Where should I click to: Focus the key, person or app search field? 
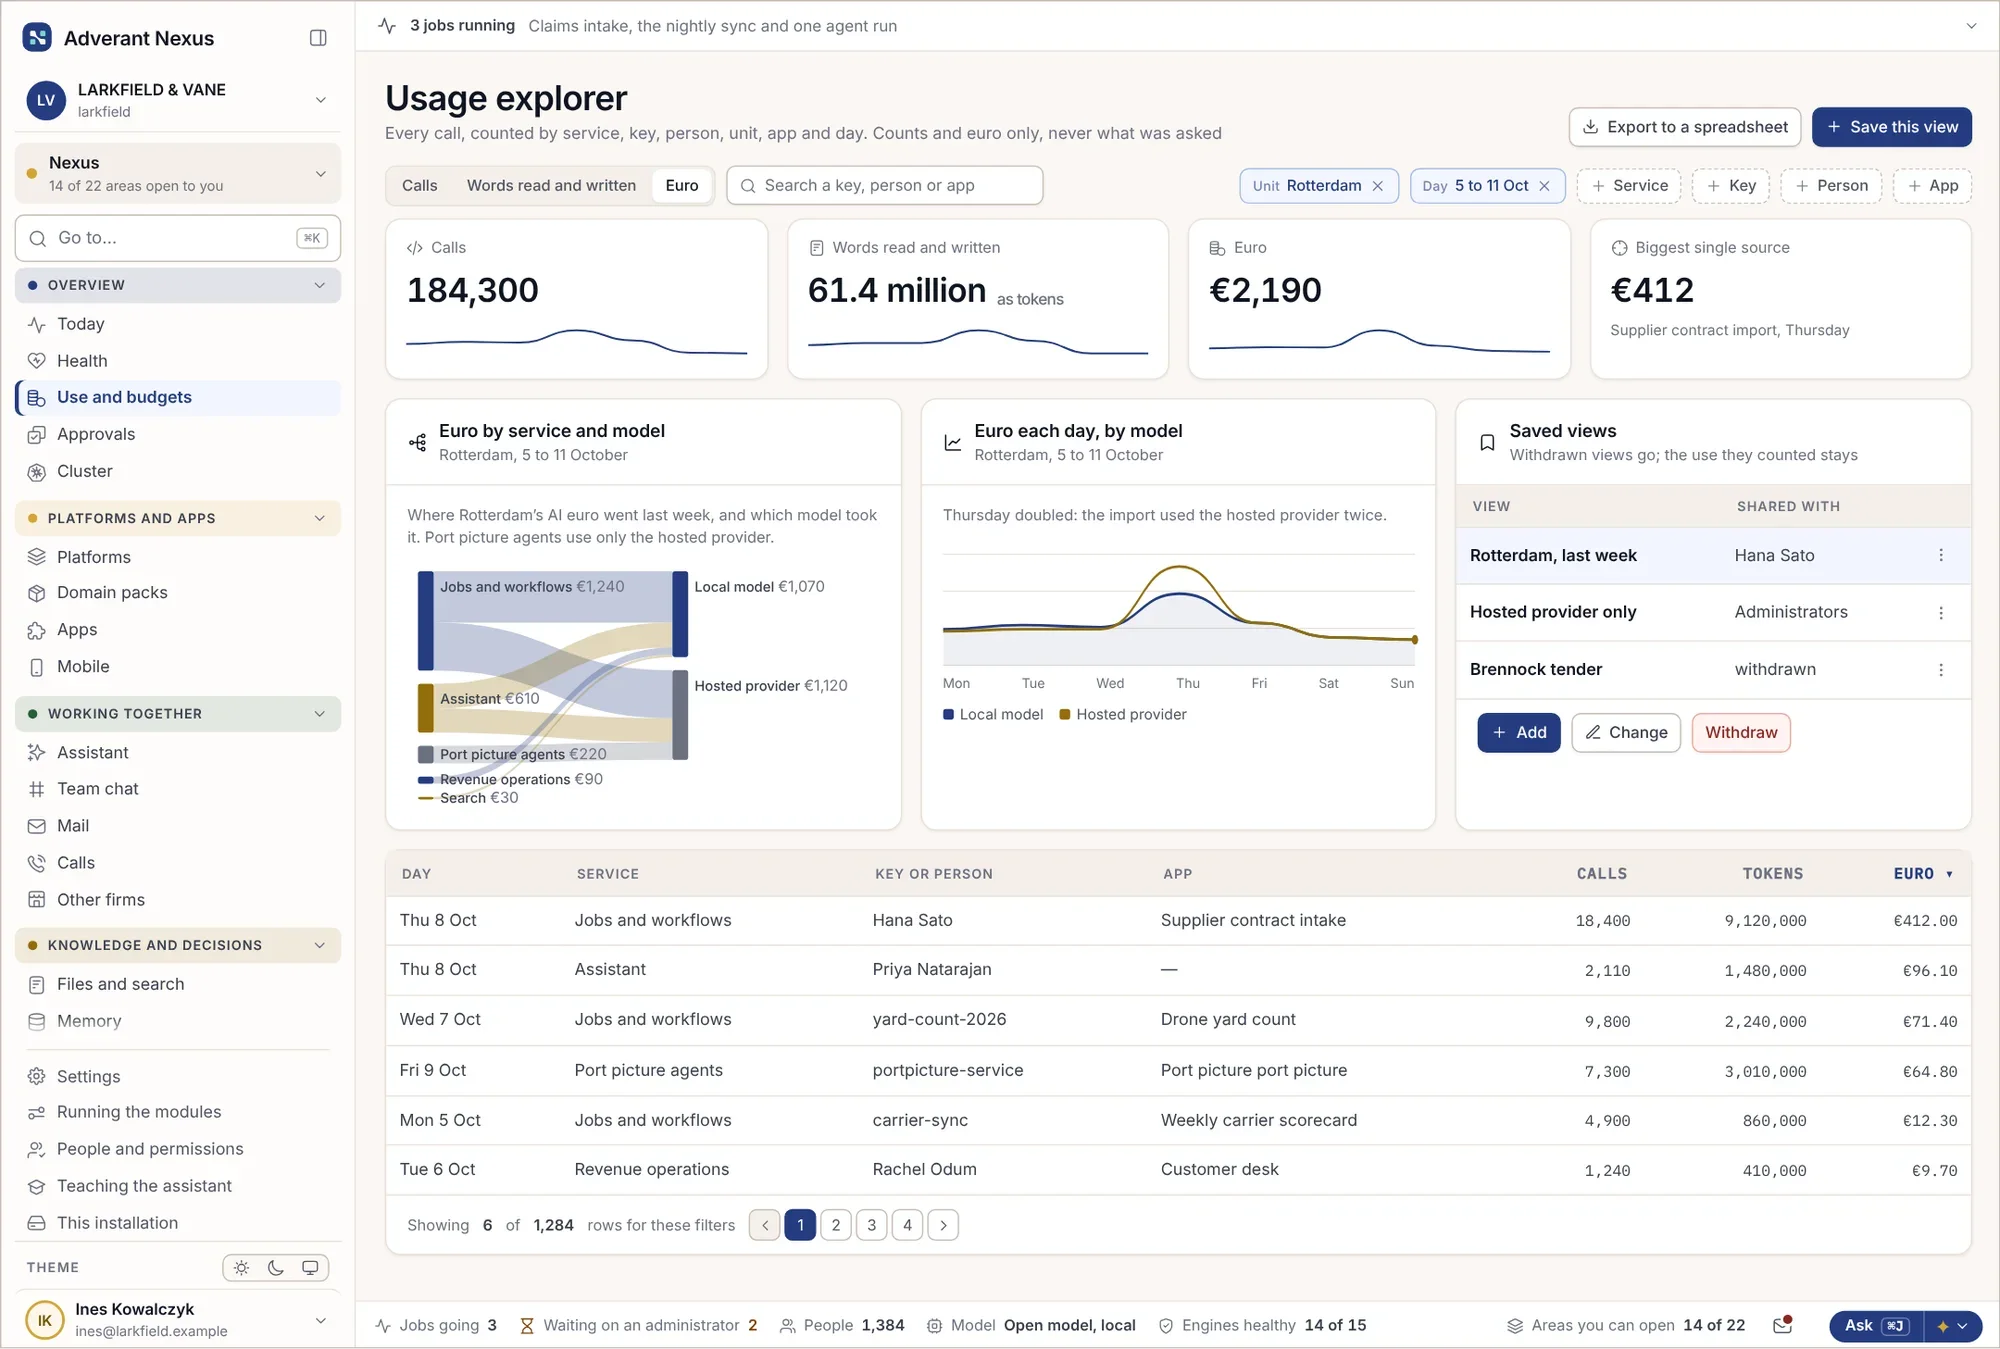(x=885, y=186)
